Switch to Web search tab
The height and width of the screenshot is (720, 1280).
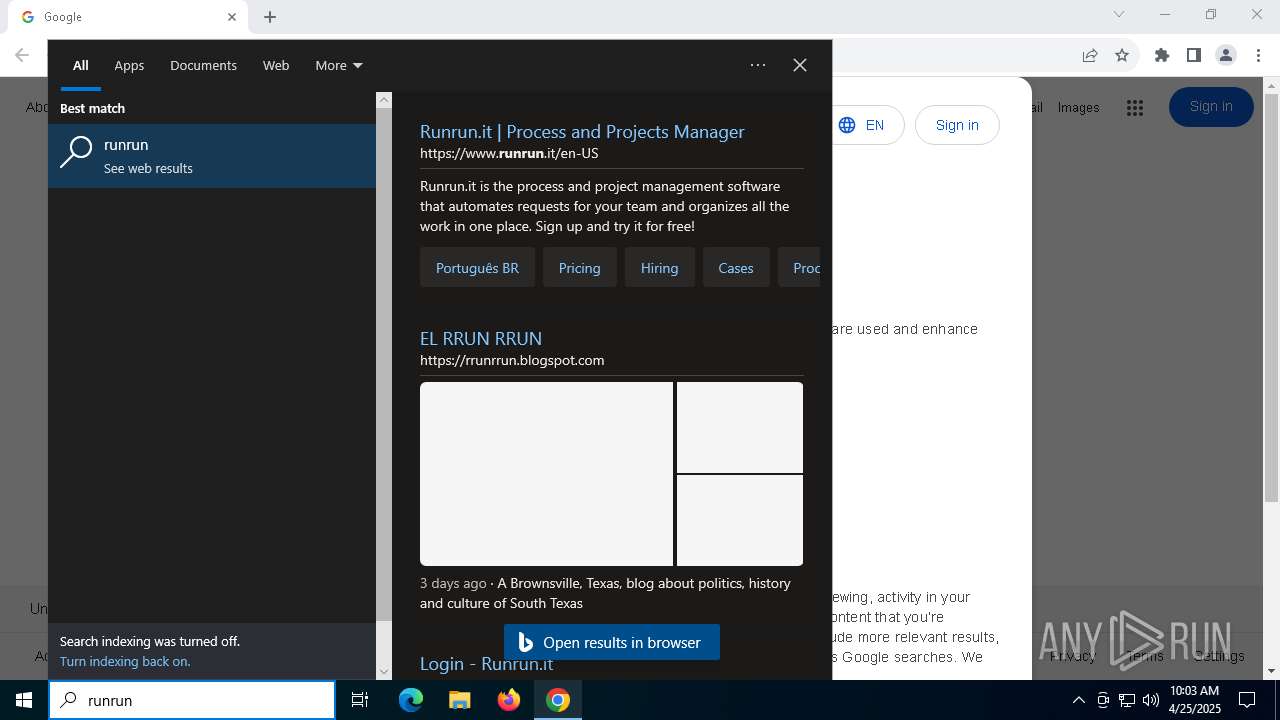[x=276, y=65]
